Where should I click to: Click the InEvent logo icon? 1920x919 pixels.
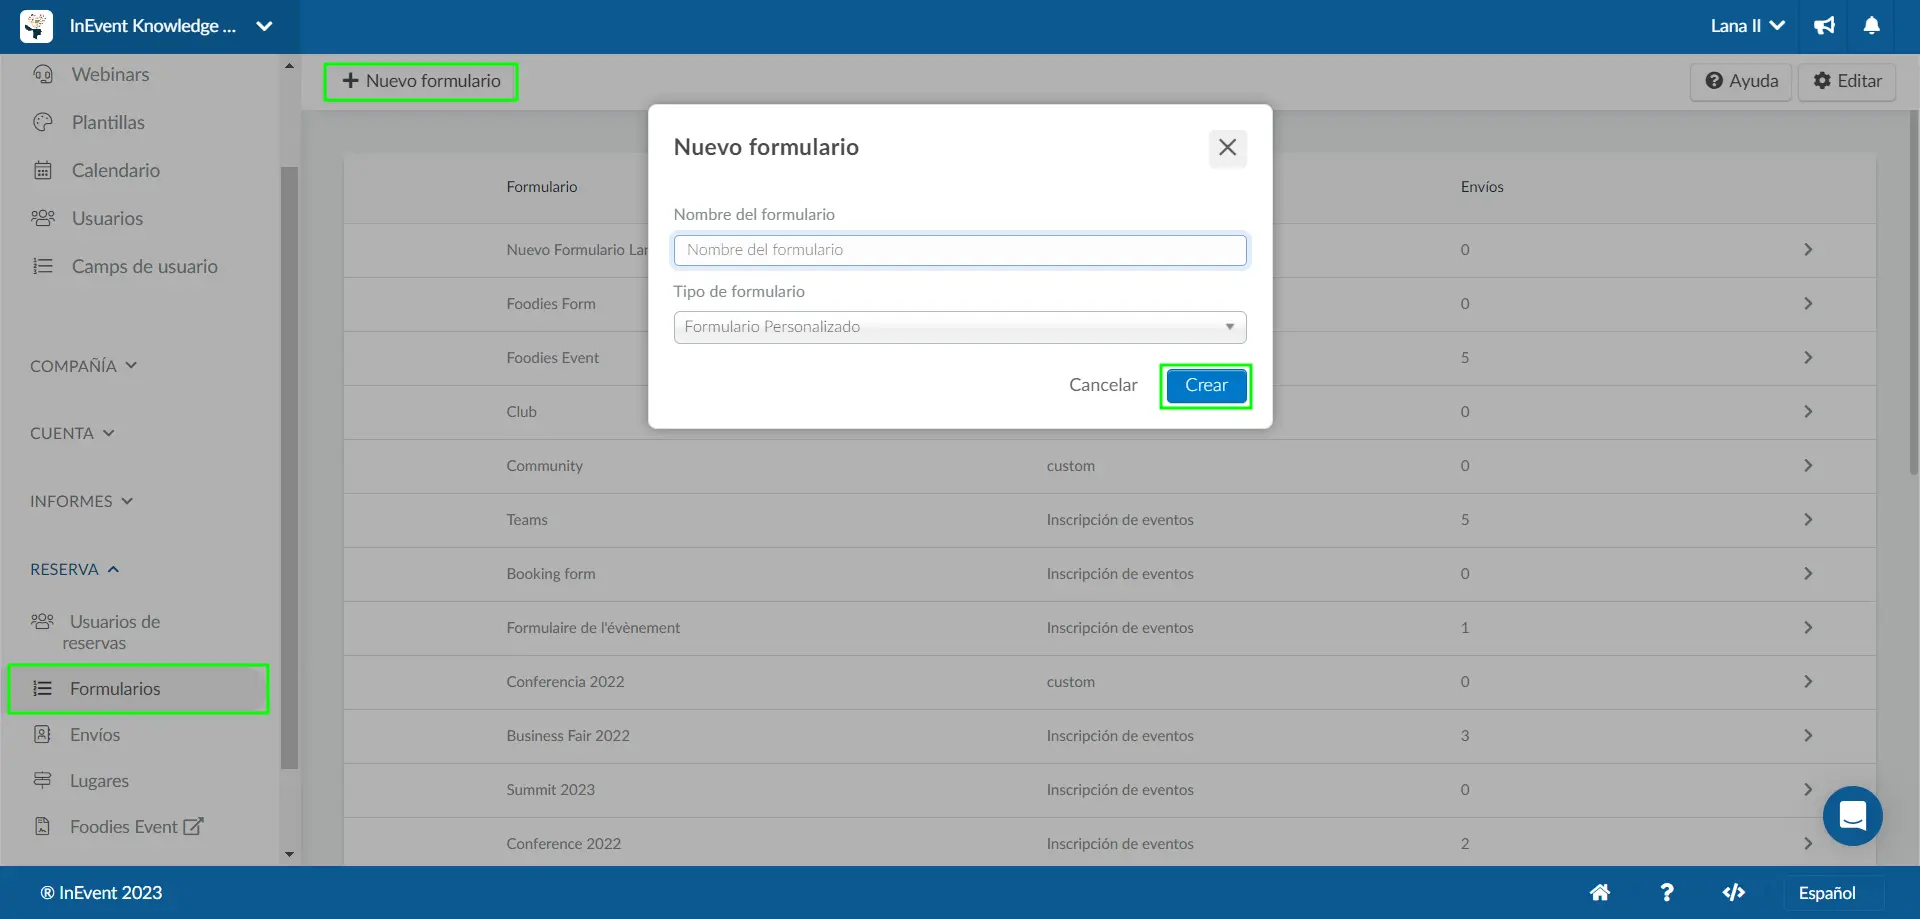[x=37, y=26]
